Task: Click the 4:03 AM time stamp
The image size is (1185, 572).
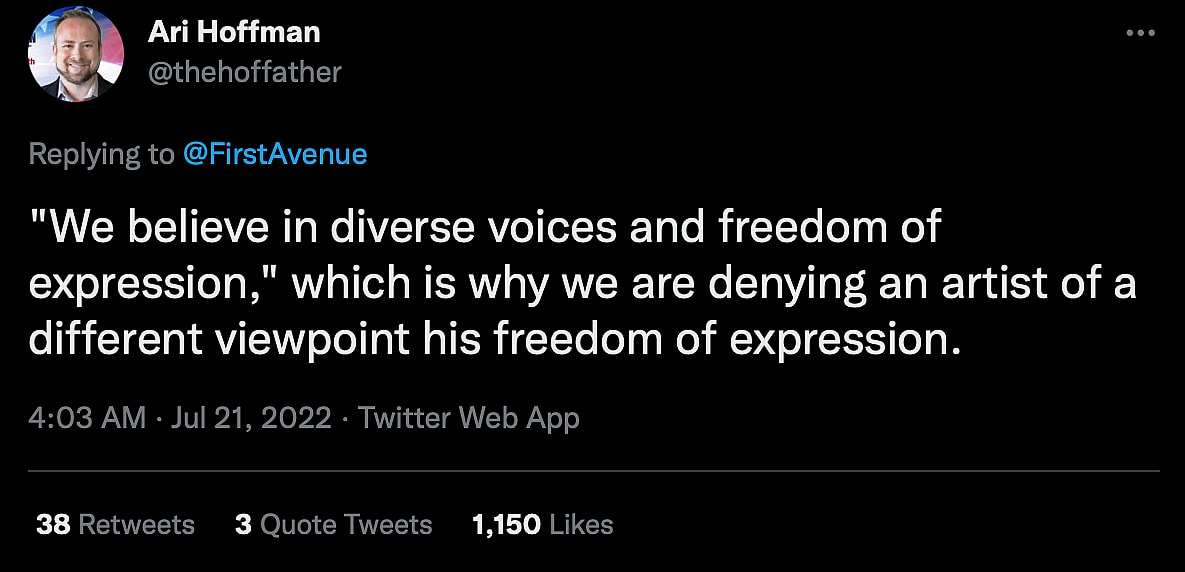Action: pyautogui.click(x=87, y=417)
